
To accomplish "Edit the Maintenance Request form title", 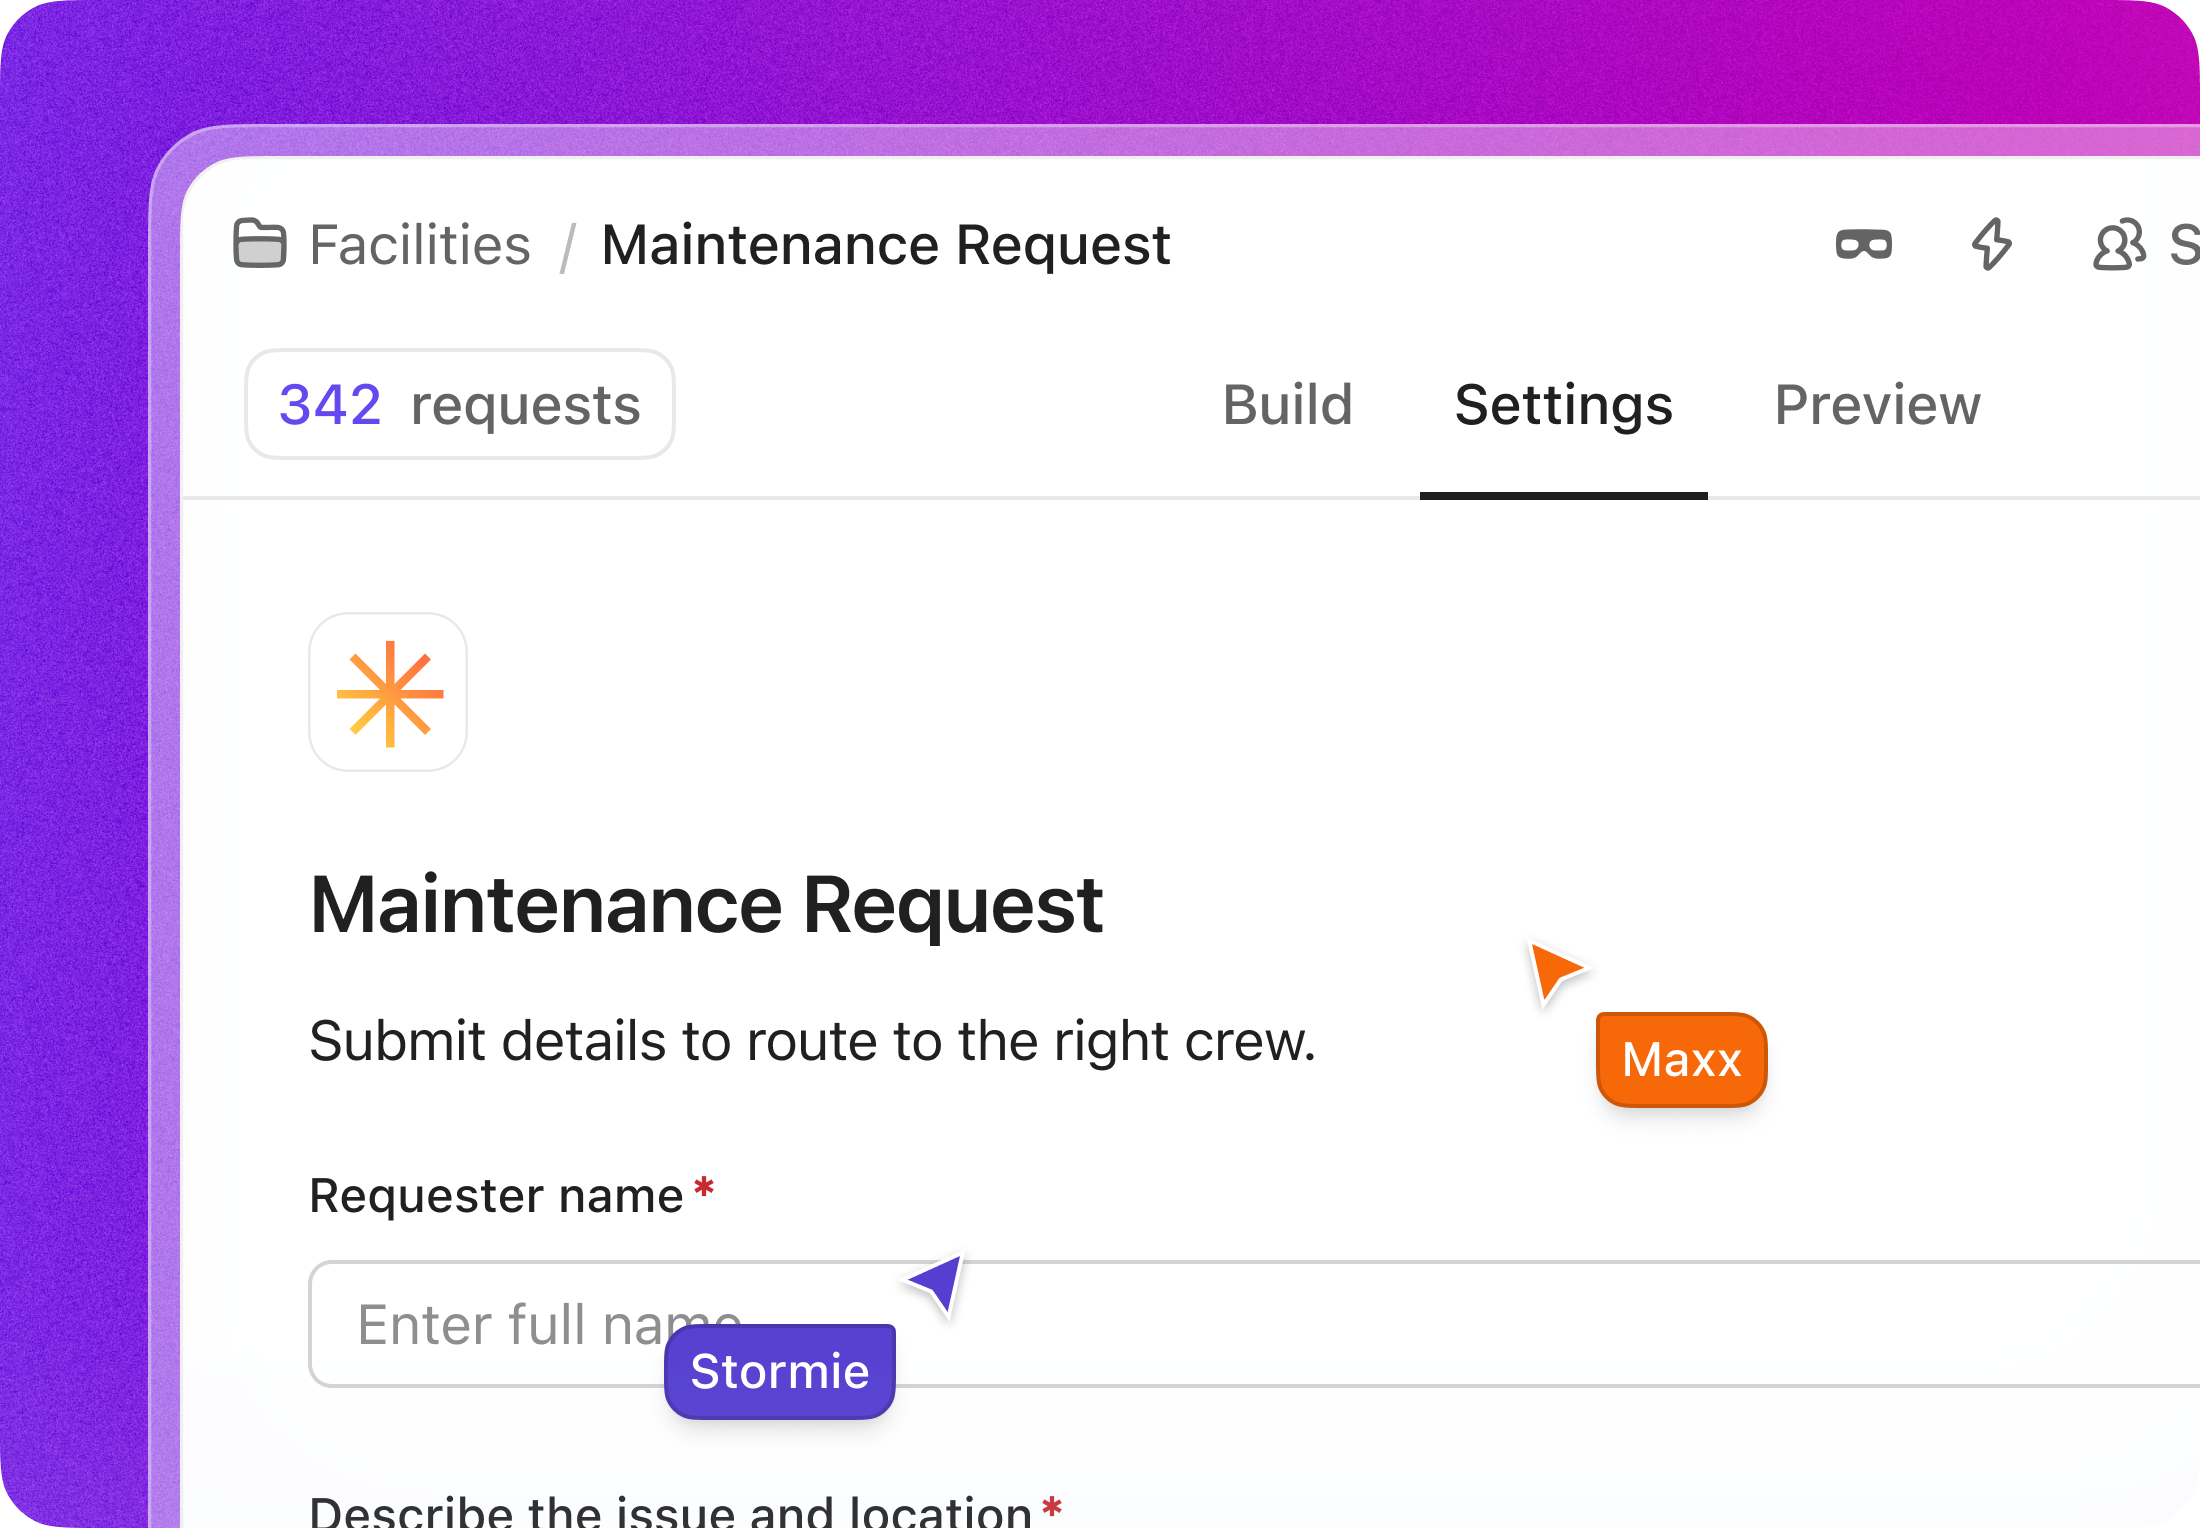I will 706,905.
